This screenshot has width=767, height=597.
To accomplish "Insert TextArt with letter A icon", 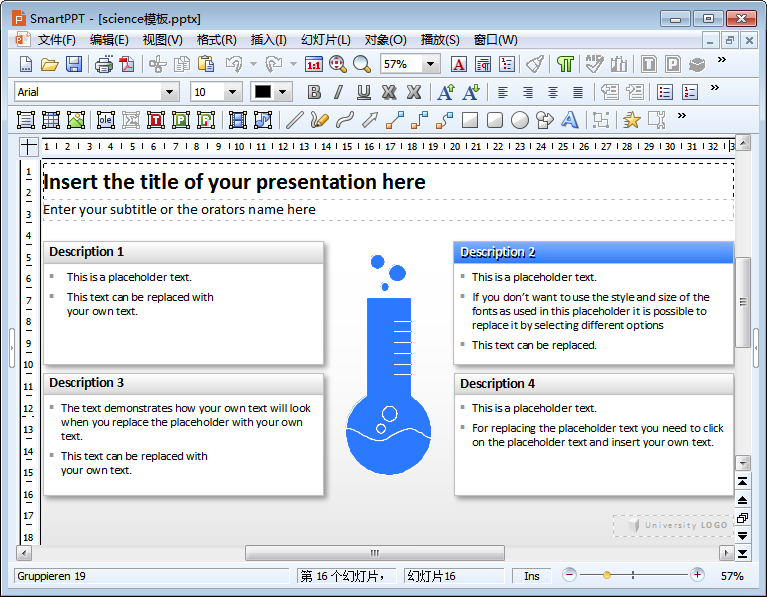I will click(569, 120).
